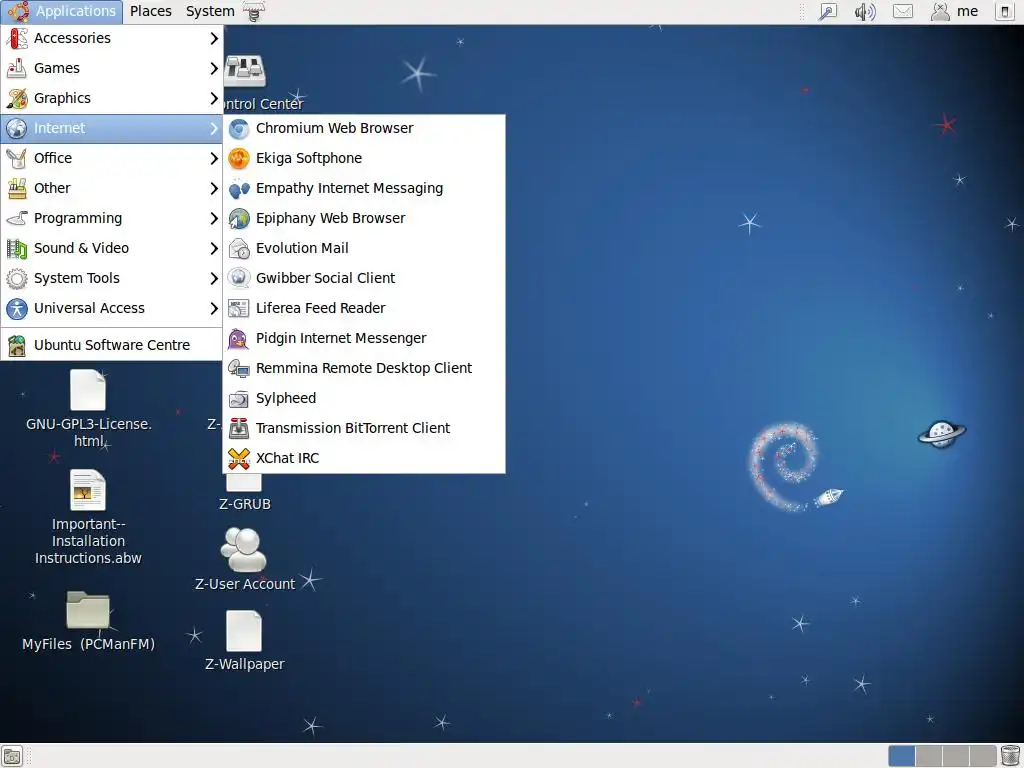
Task: Expand System Tools submenu arrow
Action: (214, 279)
